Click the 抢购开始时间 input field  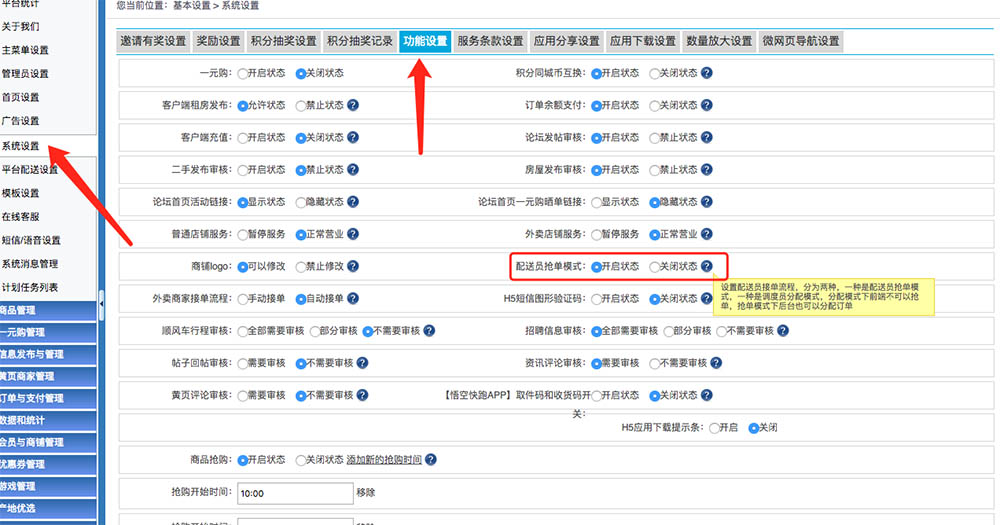tap(294, 493)
